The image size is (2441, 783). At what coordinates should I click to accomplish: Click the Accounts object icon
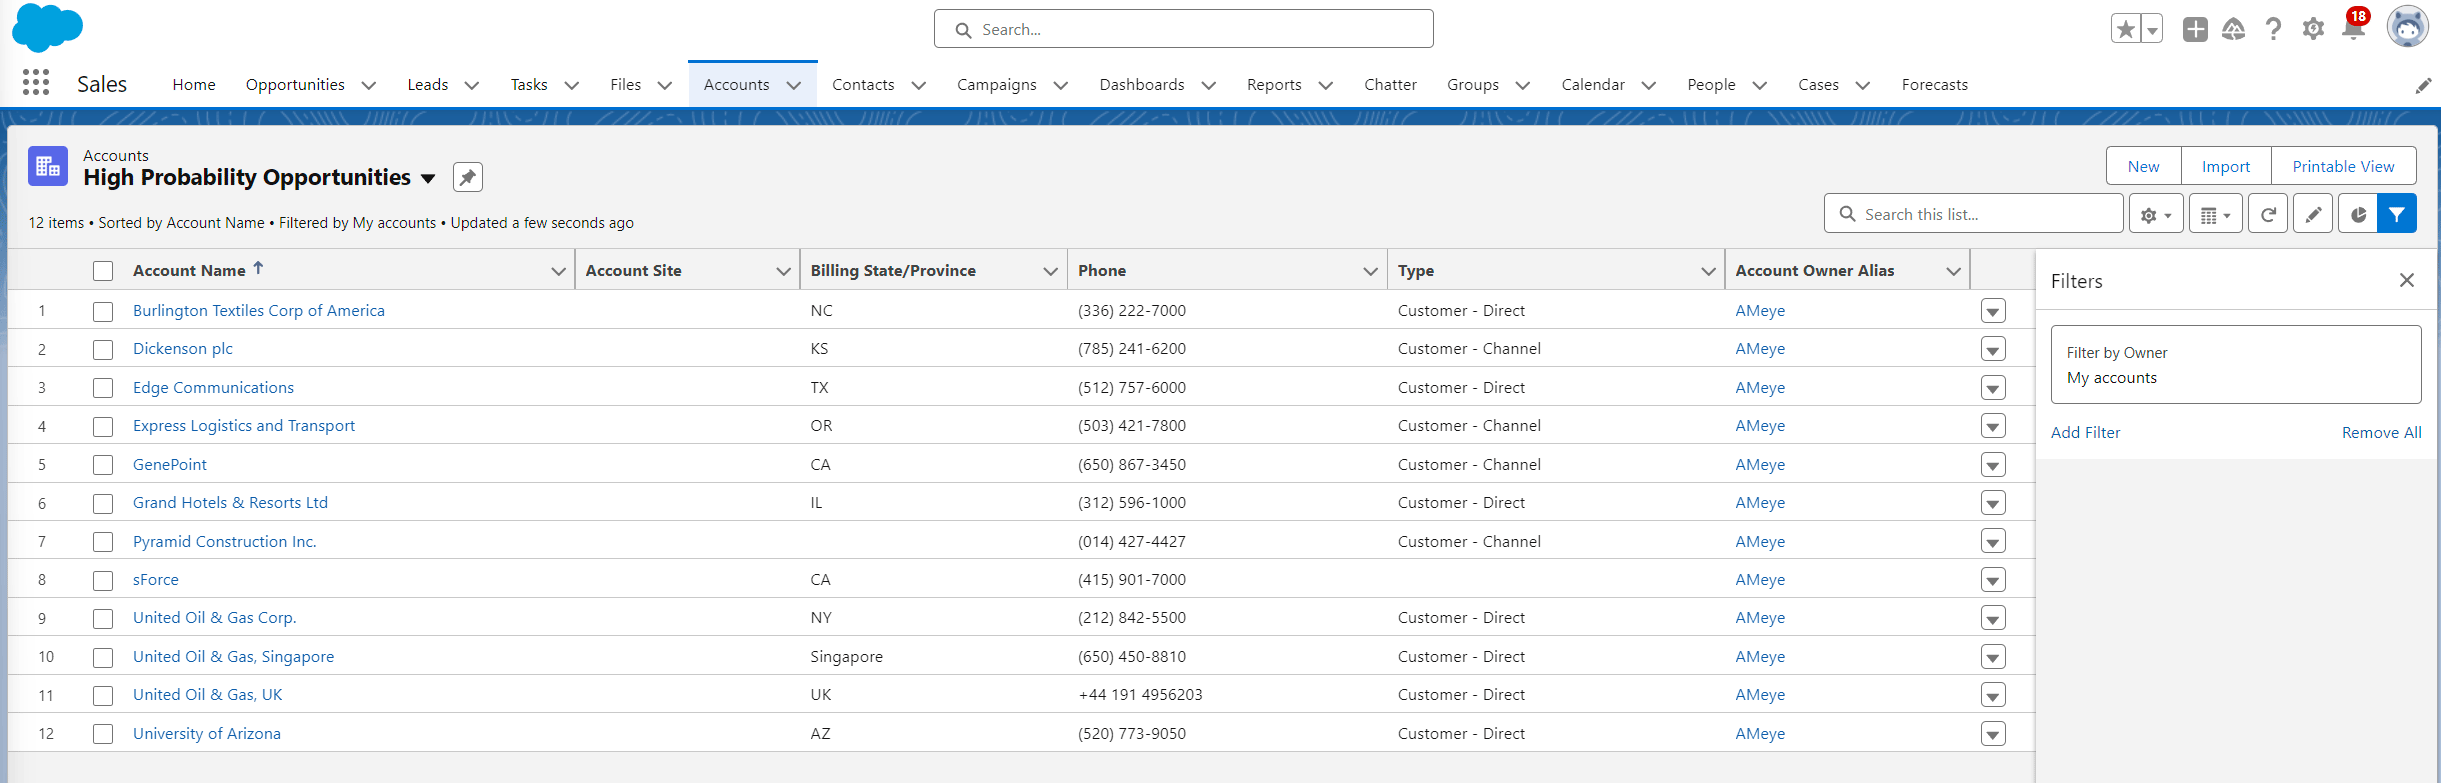click(x=48, y=167)
